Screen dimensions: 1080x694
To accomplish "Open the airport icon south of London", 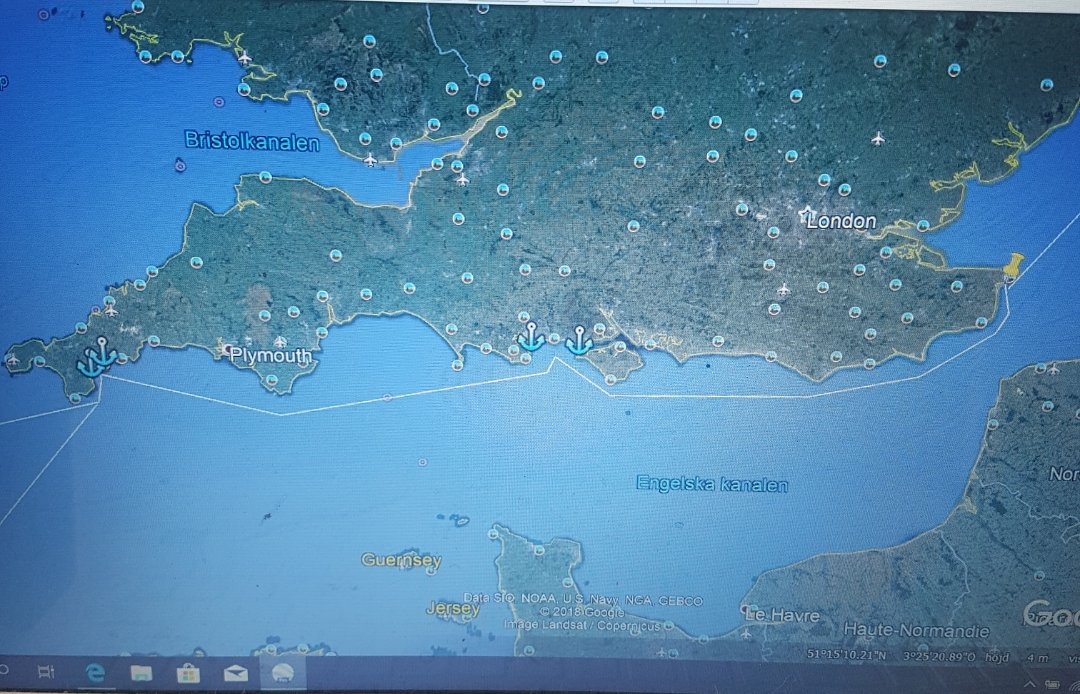I will tap(783, 289).
